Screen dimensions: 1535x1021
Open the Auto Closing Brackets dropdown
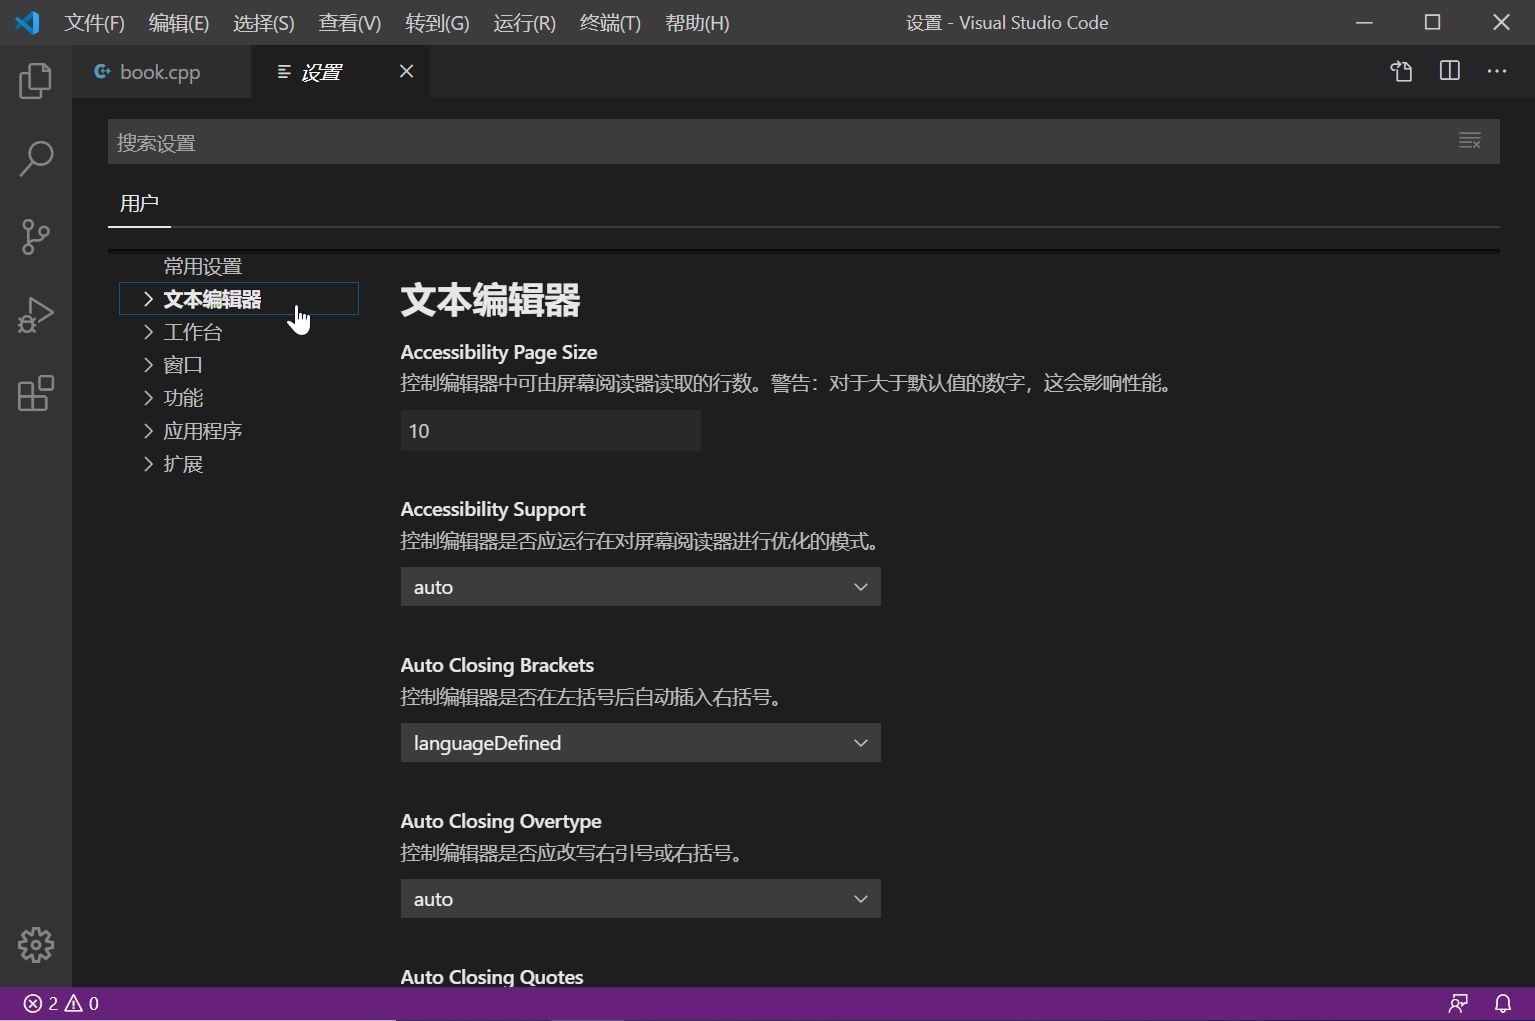pos(641,743)
